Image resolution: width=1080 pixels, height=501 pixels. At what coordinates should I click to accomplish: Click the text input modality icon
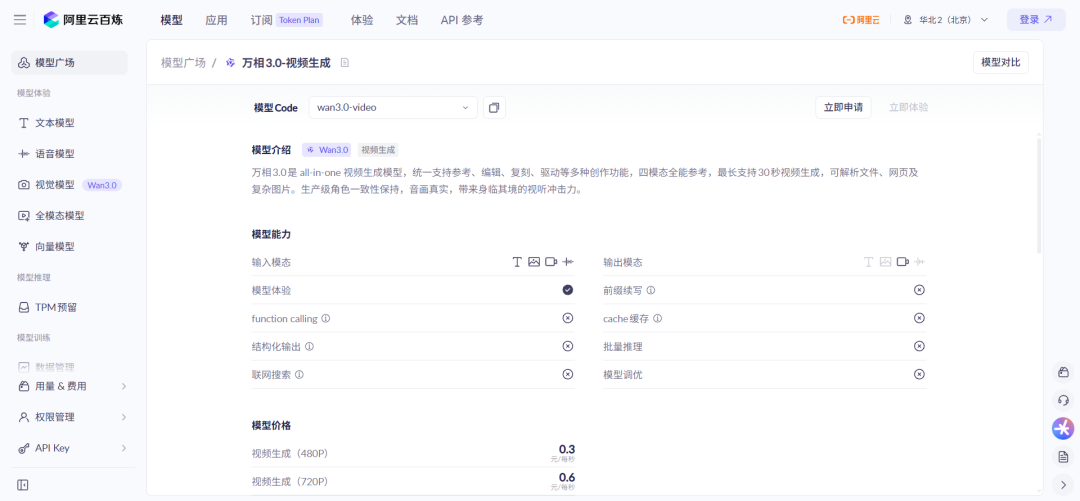(517, 262)
